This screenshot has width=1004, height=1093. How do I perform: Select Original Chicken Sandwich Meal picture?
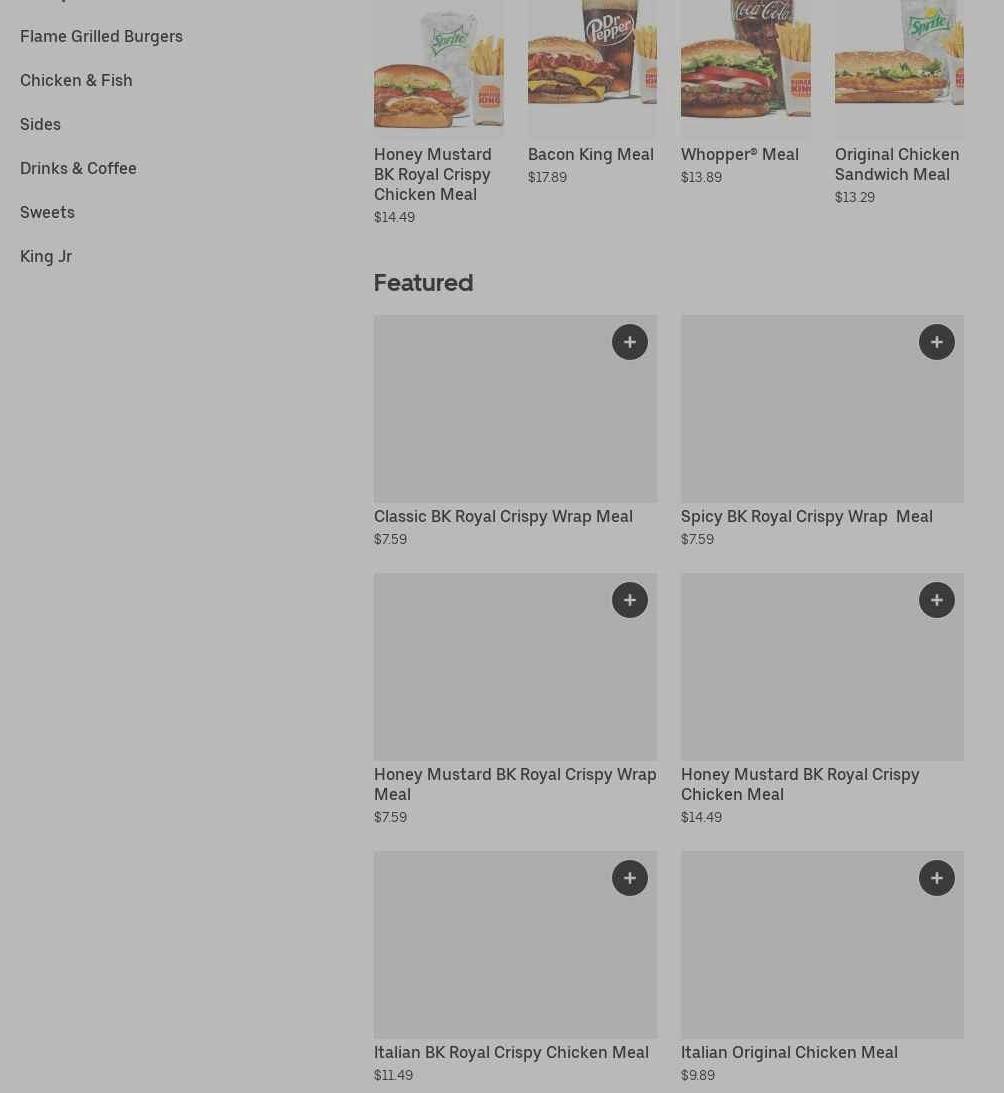[x=899, y=67]
